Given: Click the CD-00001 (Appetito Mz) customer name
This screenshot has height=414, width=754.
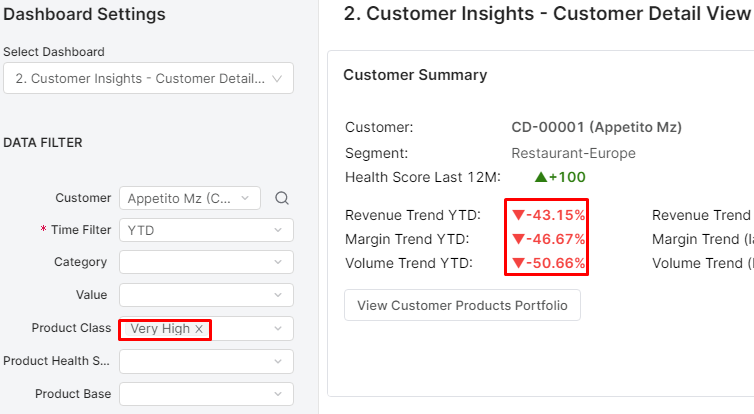Looking at the screenshot, I should [x=596, y=128].
